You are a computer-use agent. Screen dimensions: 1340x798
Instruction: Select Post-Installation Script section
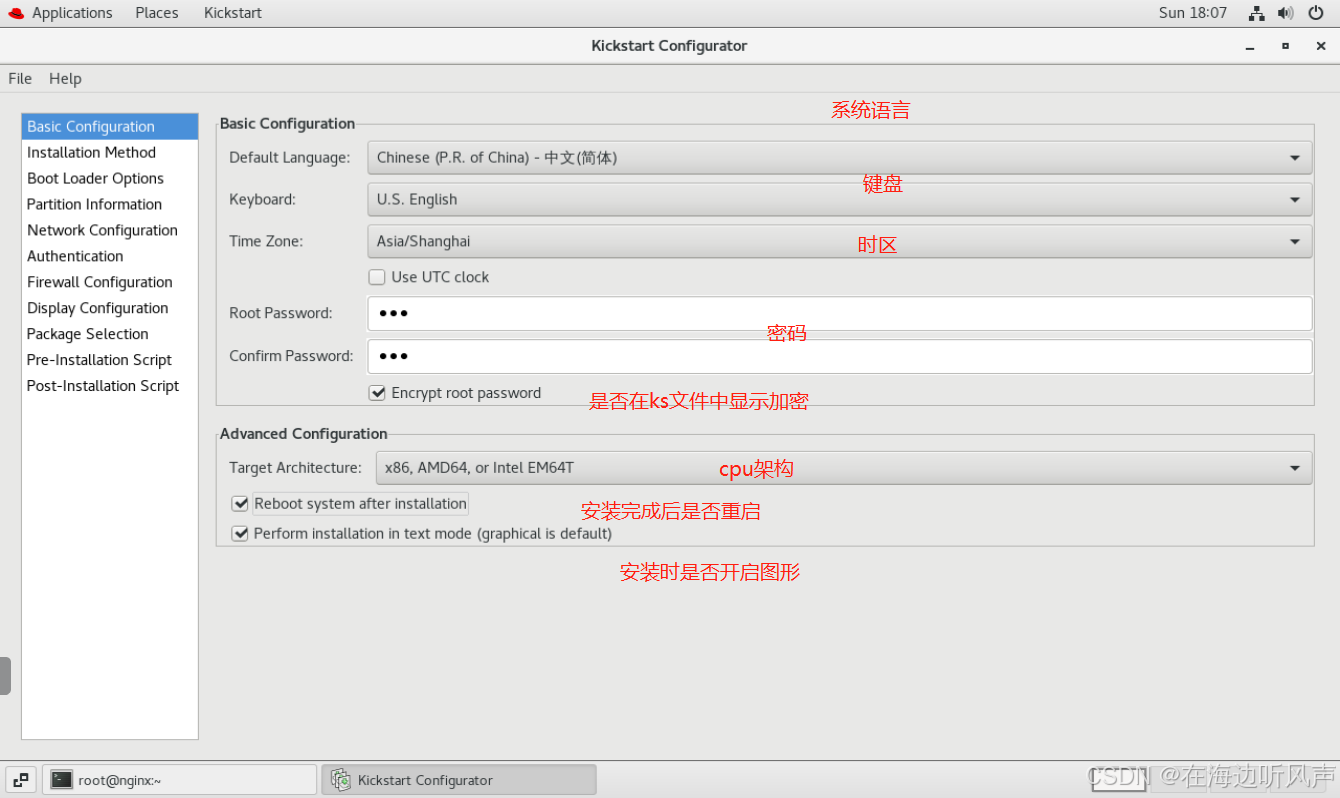(x=110, y=387)
